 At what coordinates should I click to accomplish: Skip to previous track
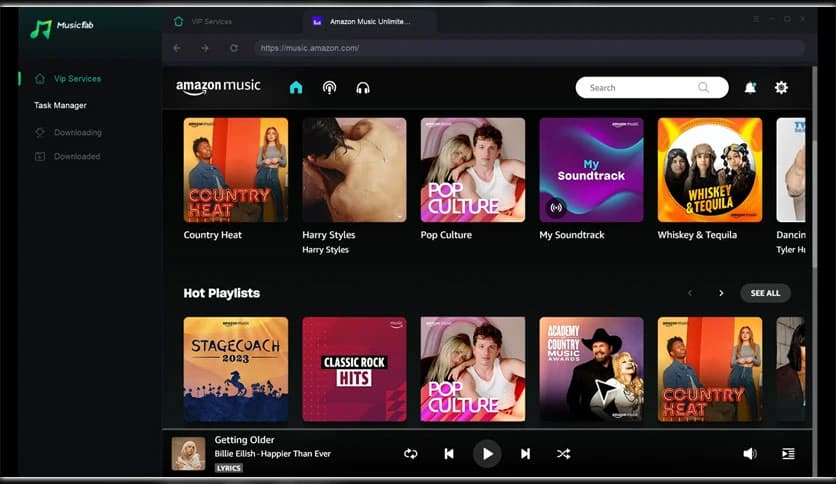tap(449, 454)
